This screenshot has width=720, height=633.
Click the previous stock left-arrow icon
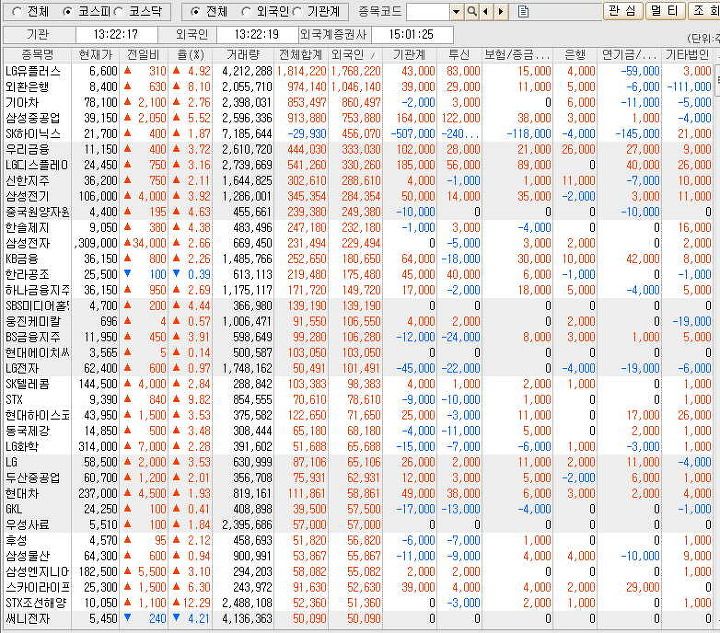coord(485,11)
